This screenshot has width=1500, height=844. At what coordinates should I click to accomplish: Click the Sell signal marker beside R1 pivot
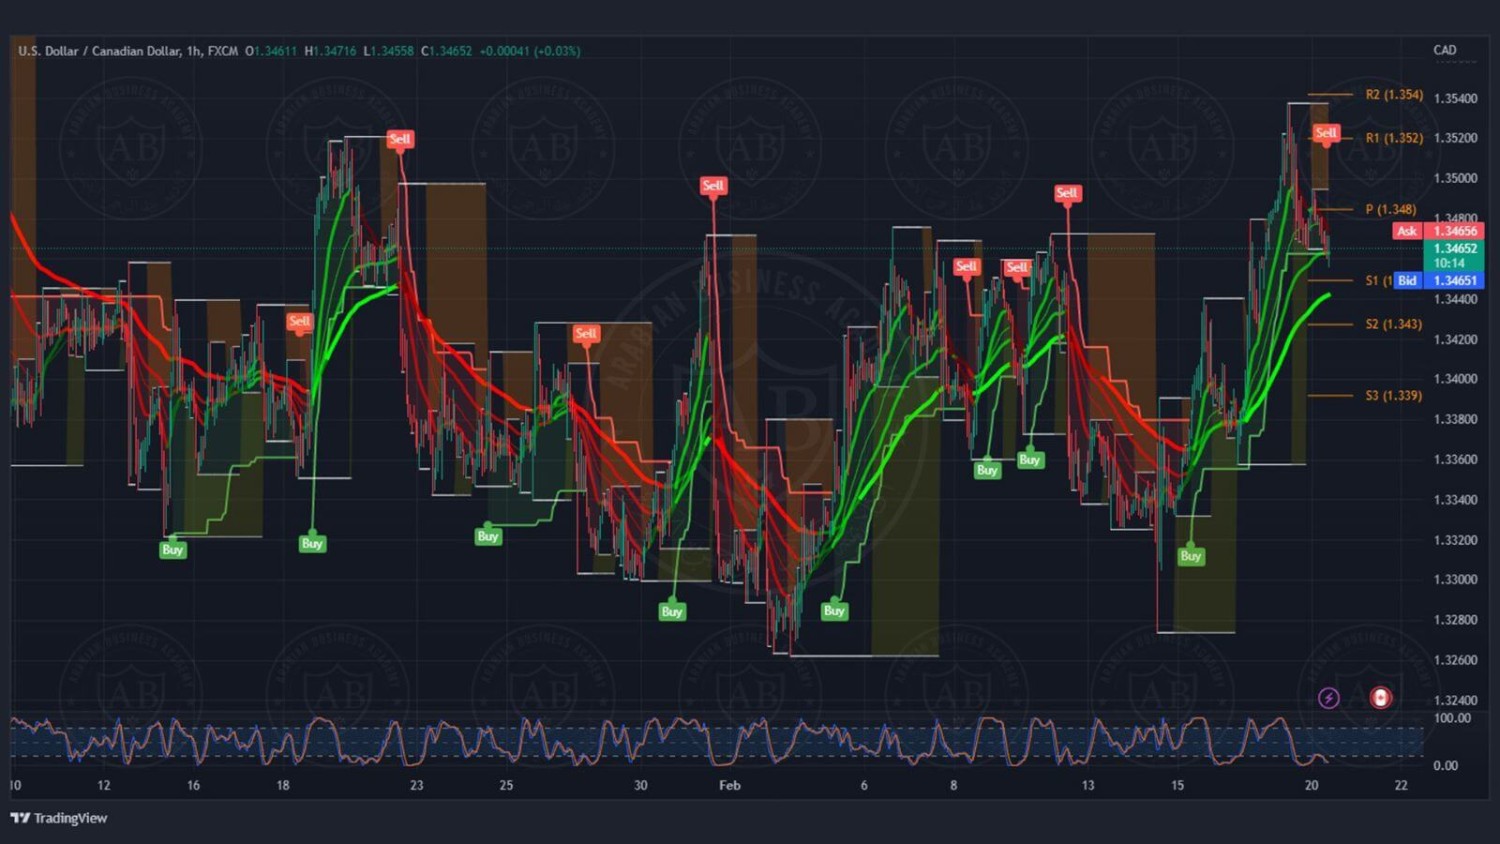[x=1326, y=133]
